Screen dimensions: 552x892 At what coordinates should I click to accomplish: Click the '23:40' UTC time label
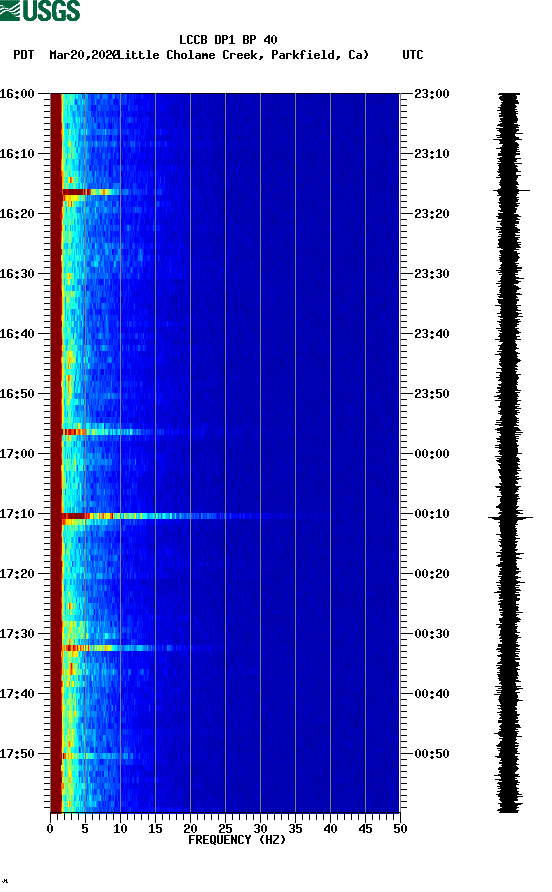pyautogui.click(x=432, y=334)
